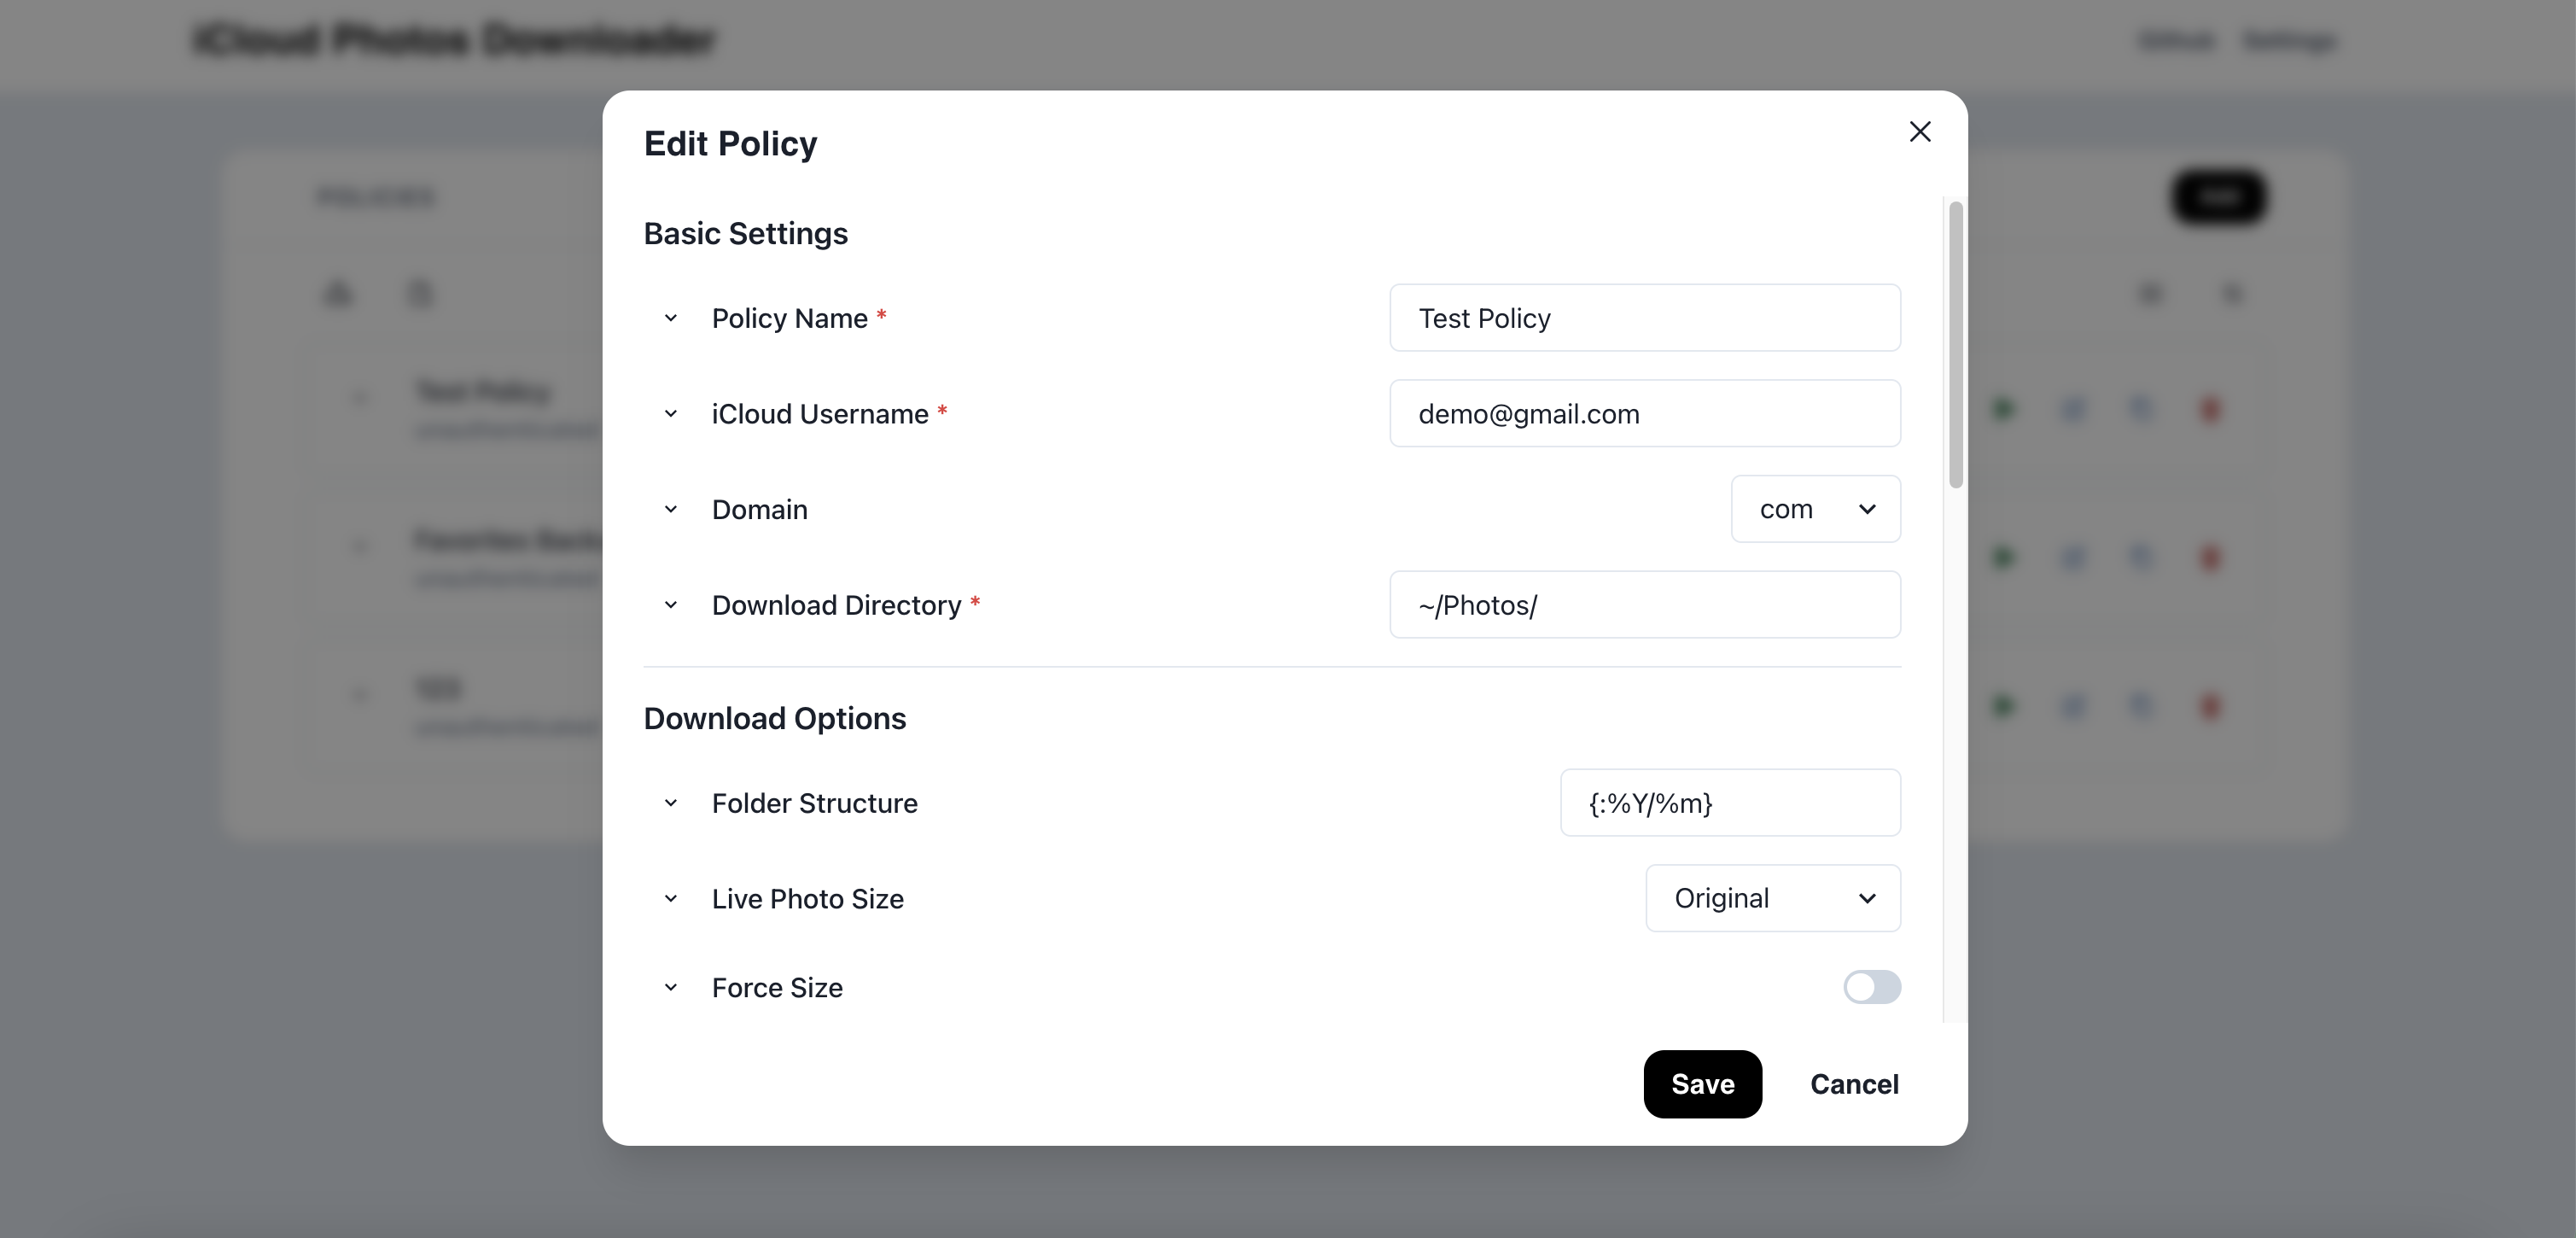Run the Test Policy with the green play icon
Viewport: 2576px width, 1238px height.
[2003, 409]
